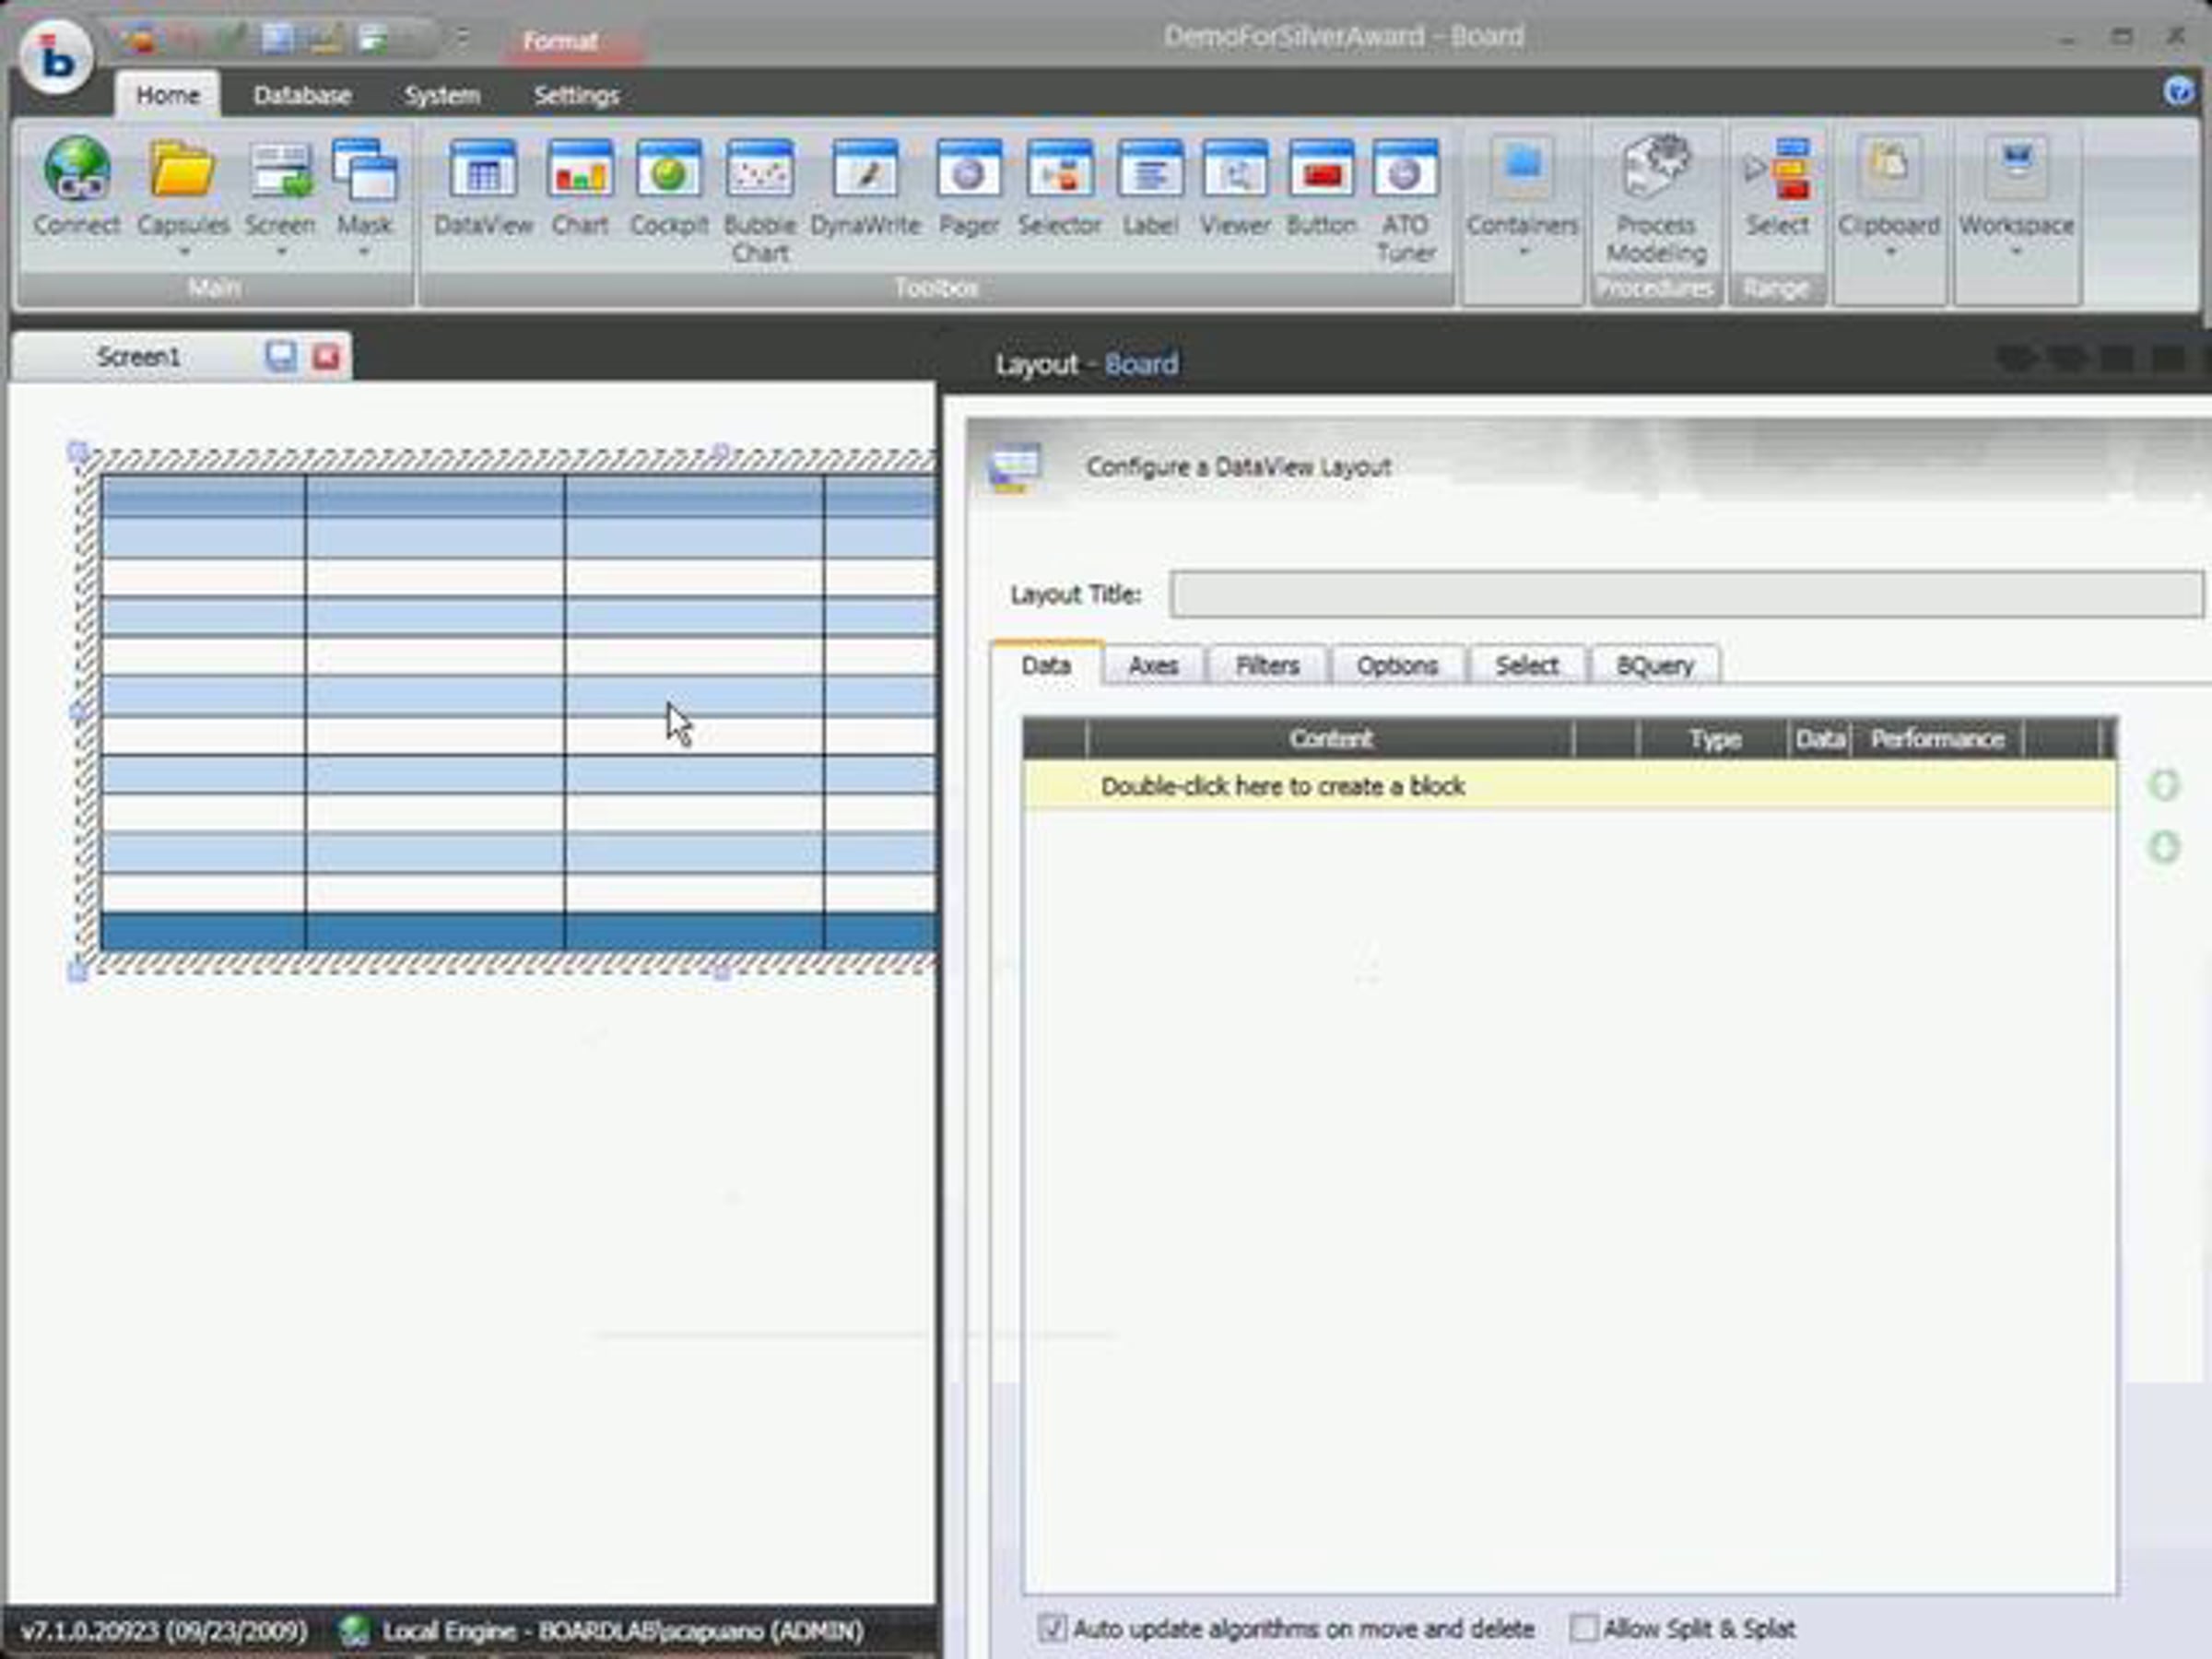Enable Allow Split & Splat checkbox
Image resolution: width=2212 pixels, height=1659 pixels.
tap(1584, 1628)
